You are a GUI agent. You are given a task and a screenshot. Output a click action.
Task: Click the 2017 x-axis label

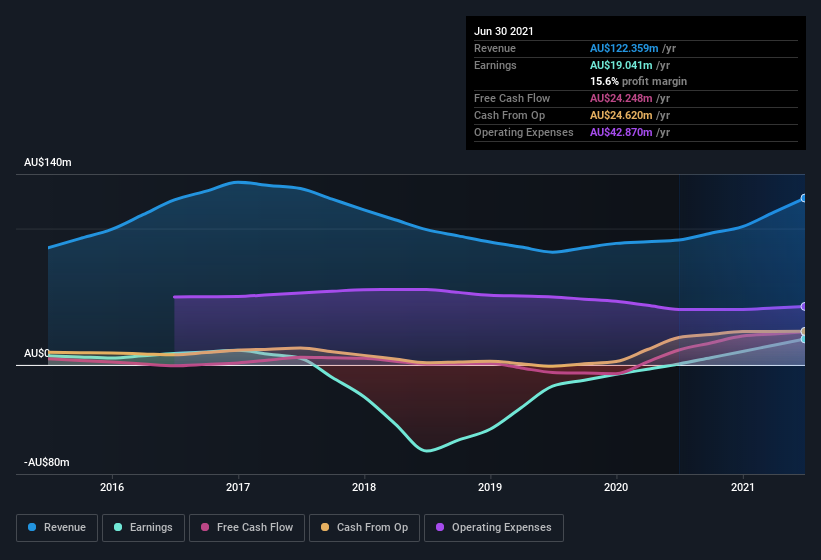coord(238,487)
